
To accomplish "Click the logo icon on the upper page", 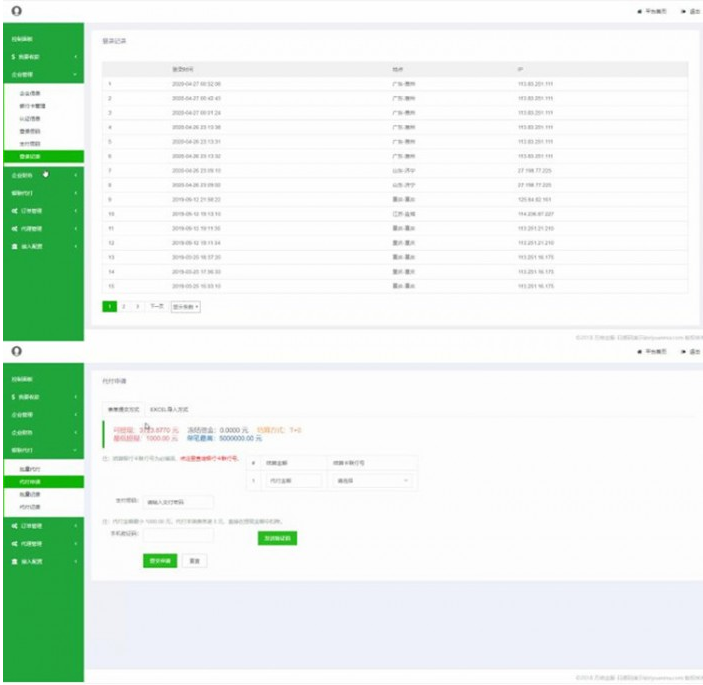I will click(17, 11).
